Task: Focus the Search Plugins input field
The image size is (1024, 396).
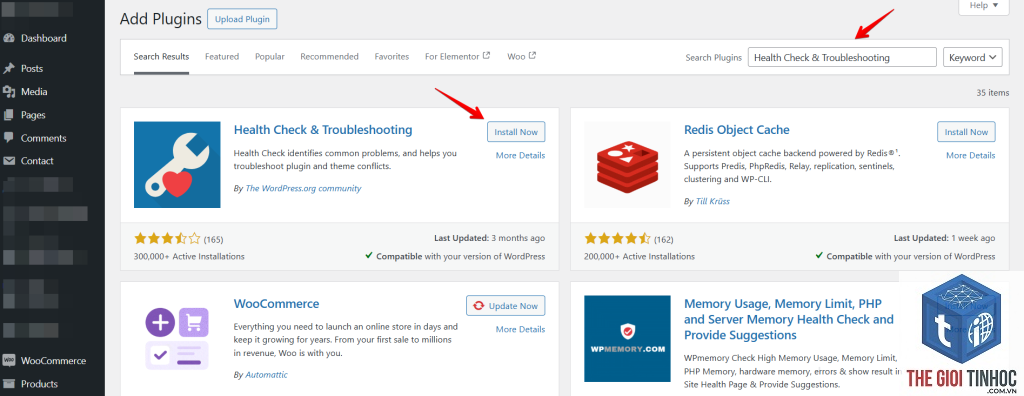Action: pos(842,58)
